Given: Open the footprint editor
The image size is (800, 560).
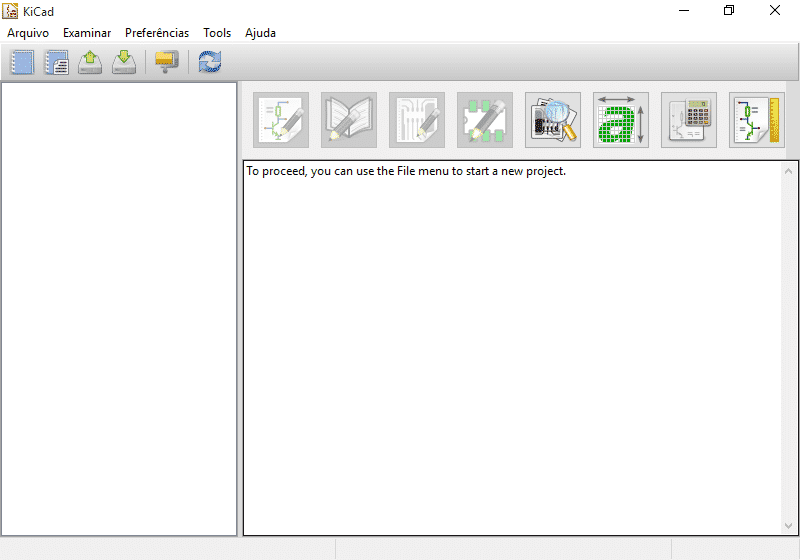Looking at the screenshot, I should (485, 120).
